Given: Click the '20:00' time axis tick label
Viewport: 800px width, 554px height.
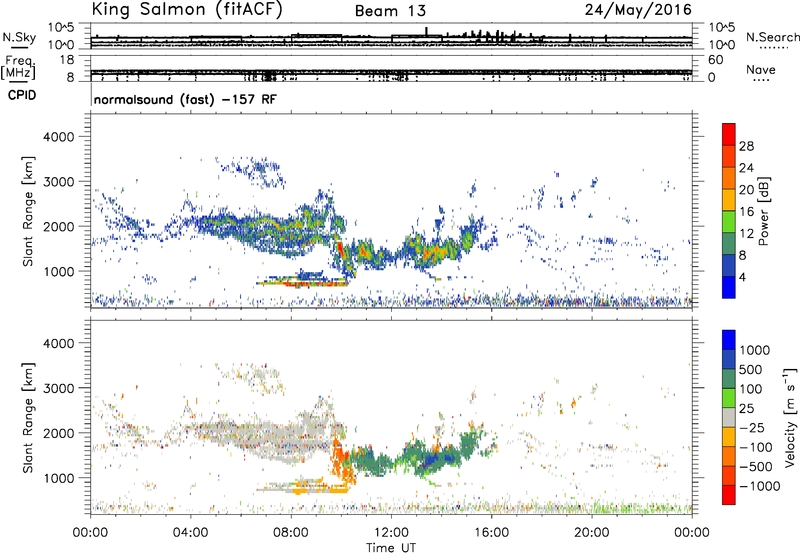Looking at the screenshot, I should 591,533.
